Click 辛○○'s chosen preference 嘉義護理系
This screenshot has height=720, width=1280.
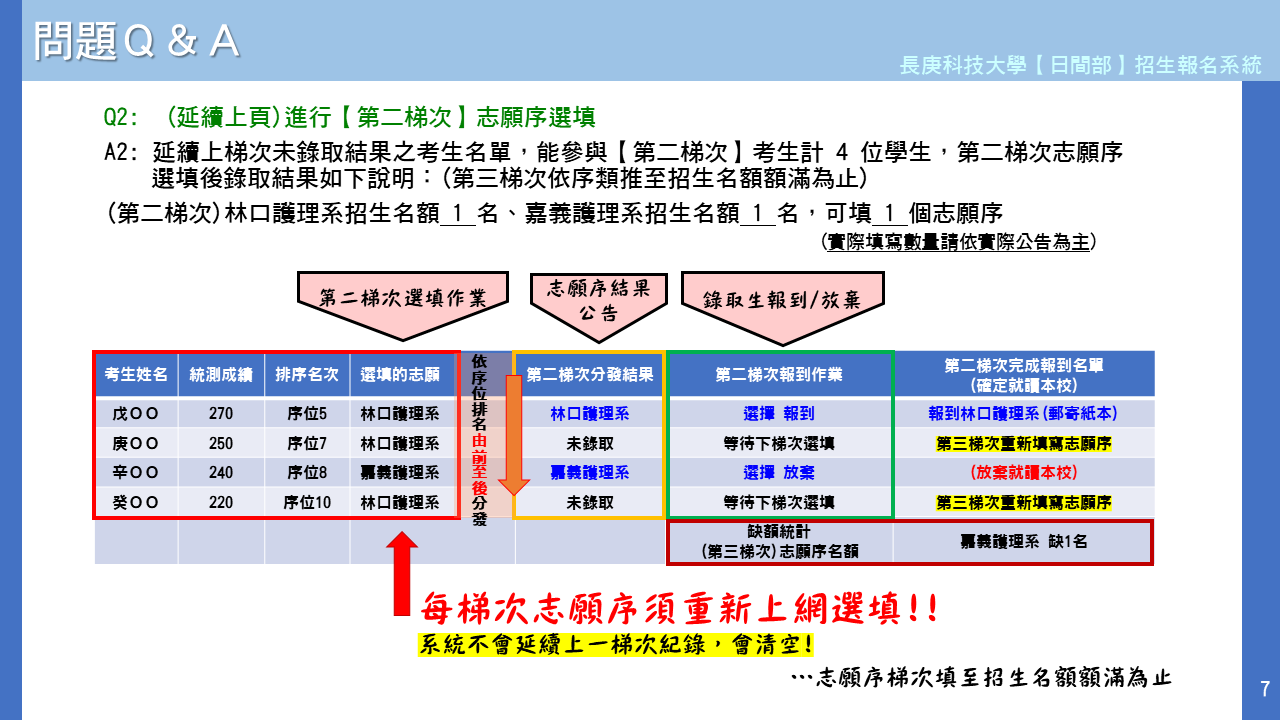pyautogui.click(x=400, y=472)
